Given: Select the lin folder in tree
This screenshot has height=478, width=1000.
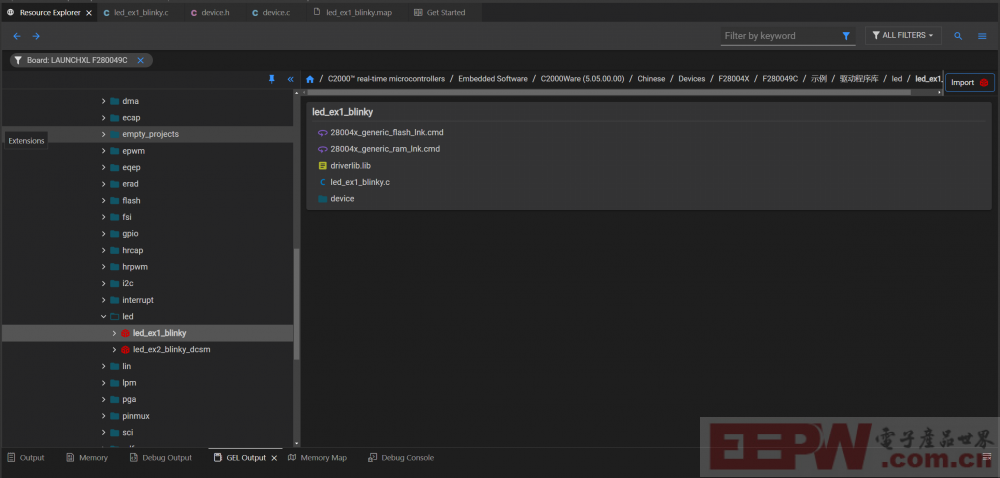Looking at the screenshot, I should (126, 366).
